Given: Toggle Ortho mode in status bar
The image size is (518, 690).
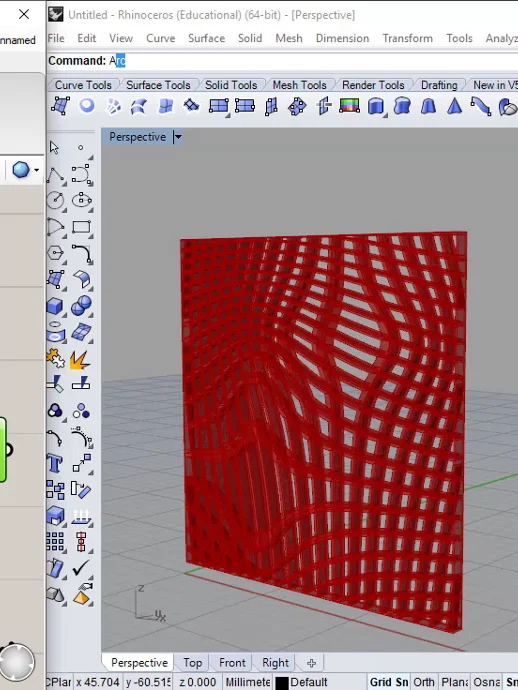Looking at the screenshot, I should (x=423, y=682).
